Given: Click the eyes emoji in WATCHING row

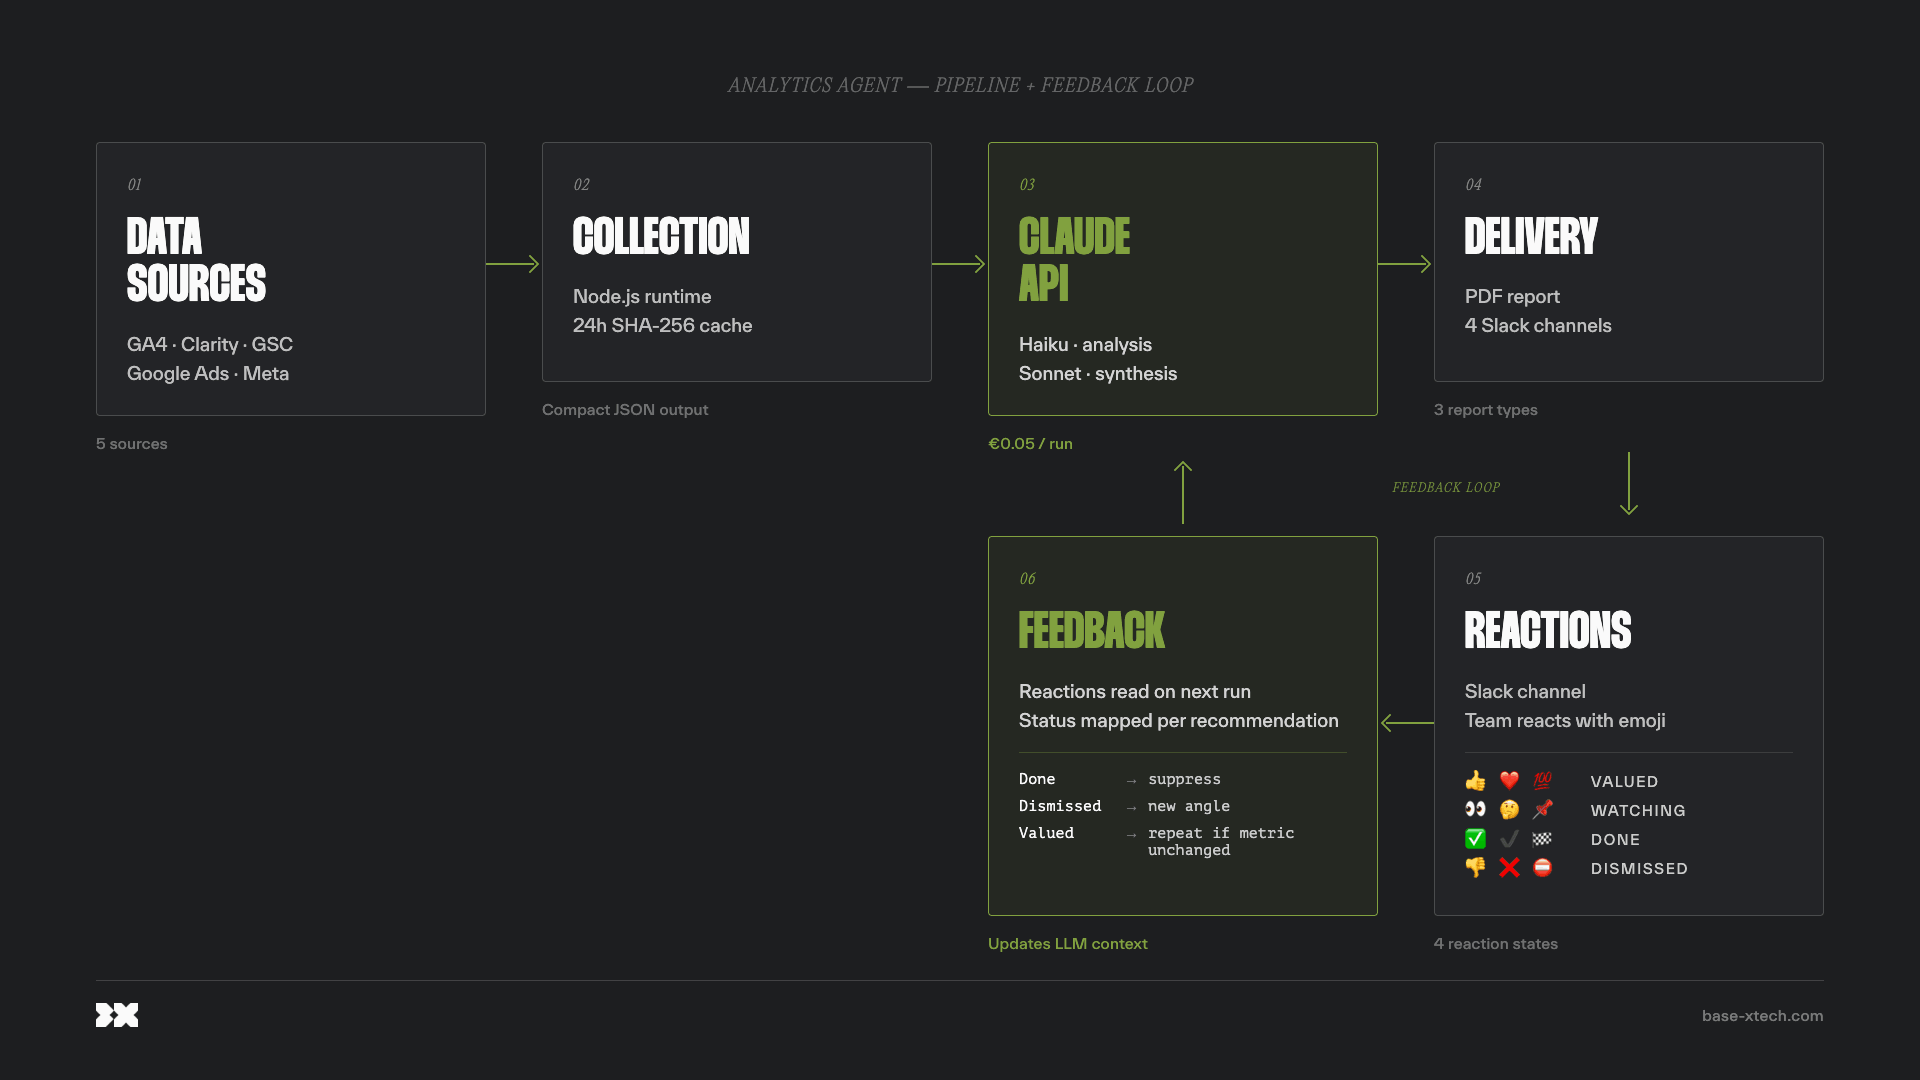Looking at the screenshot, I should tap(1475, 810).
